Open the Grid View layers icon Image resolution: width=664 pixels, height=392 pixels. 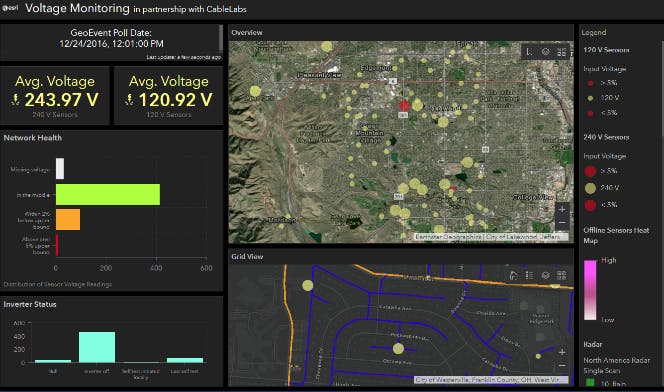point(545,276)
